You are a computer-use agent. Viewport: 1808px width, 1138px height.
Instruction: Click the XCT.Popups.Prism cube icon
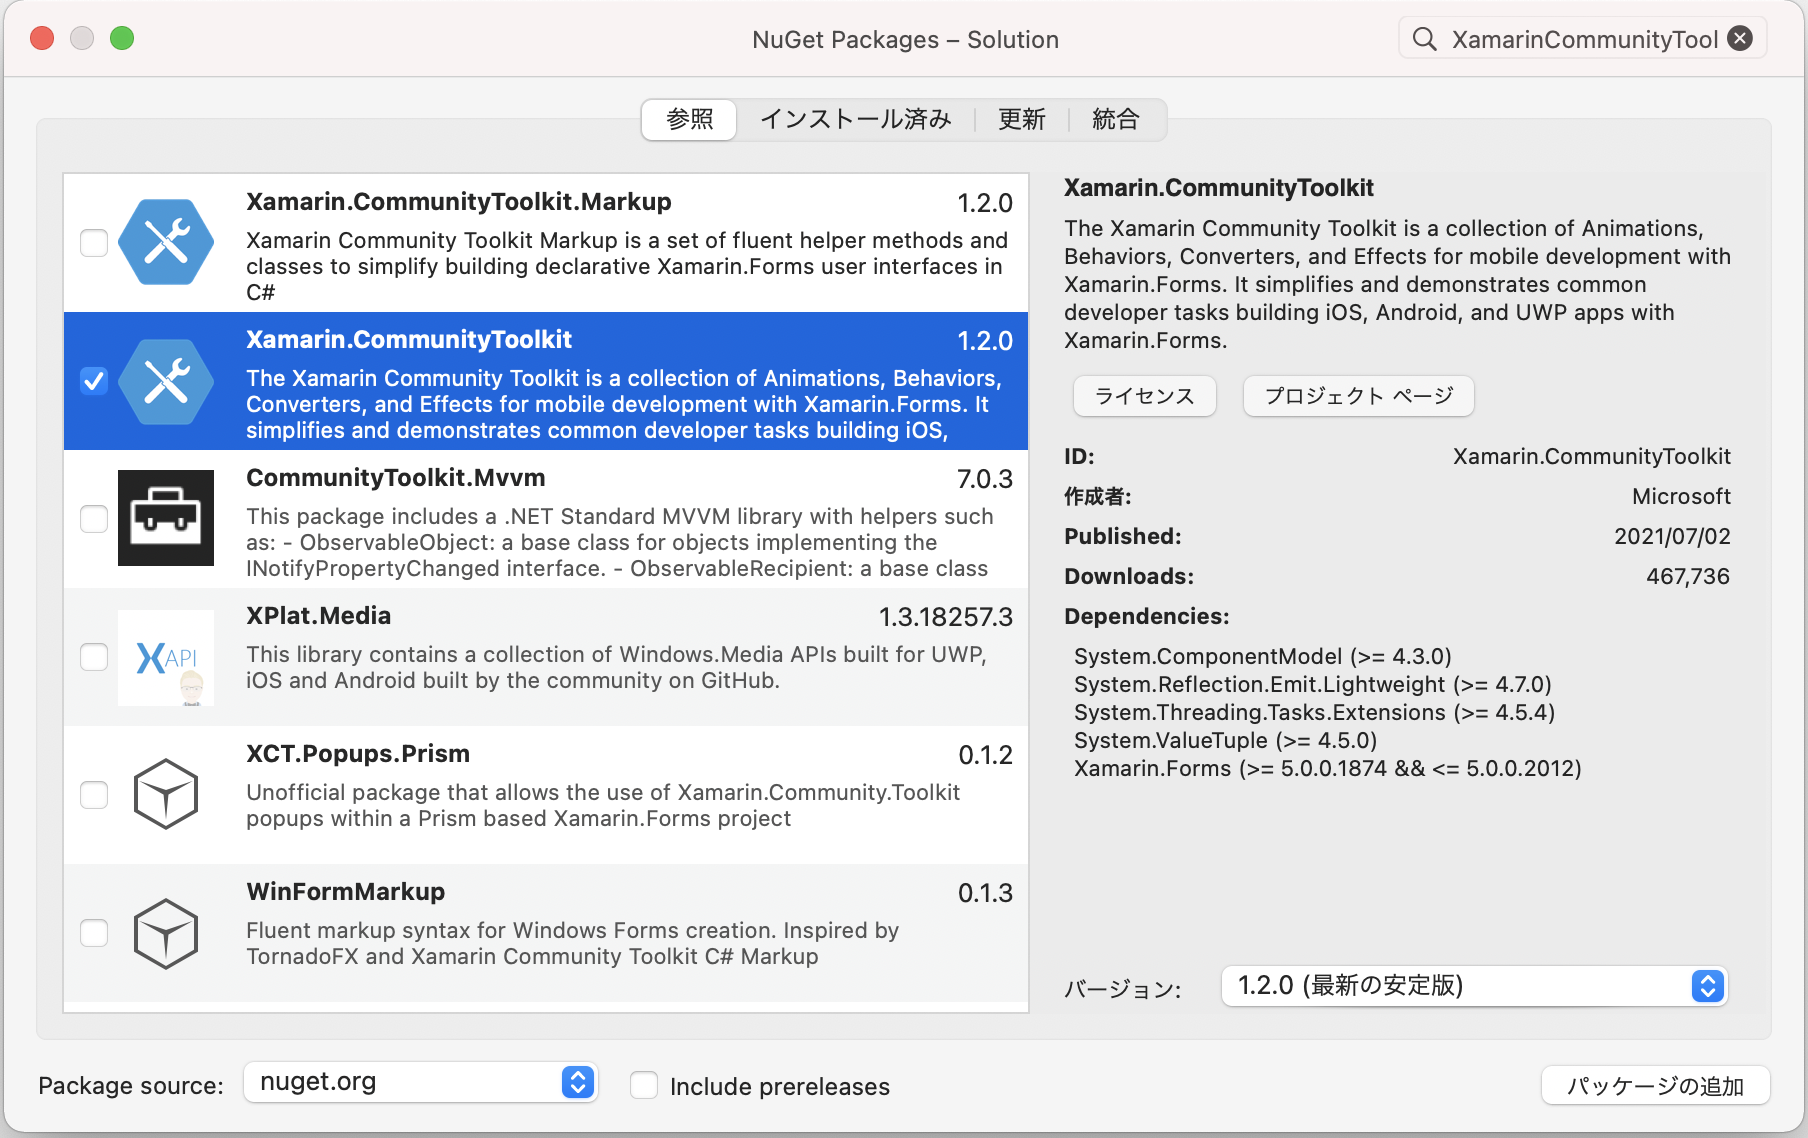tap(166, 795)
